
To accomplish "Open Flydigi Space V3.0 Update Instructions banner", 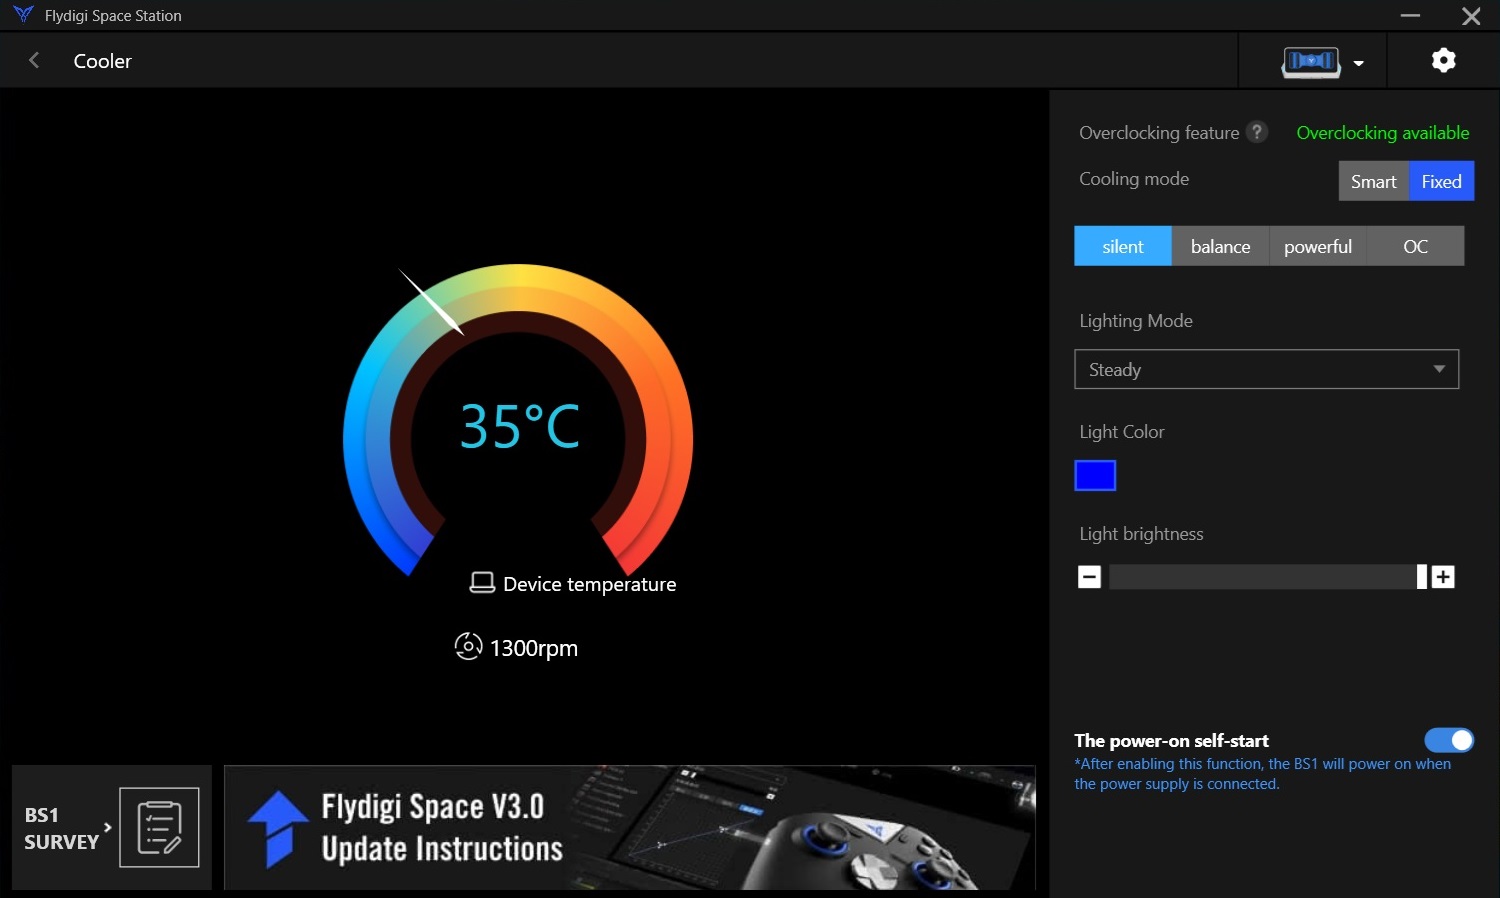I will (x=630, y=828).
